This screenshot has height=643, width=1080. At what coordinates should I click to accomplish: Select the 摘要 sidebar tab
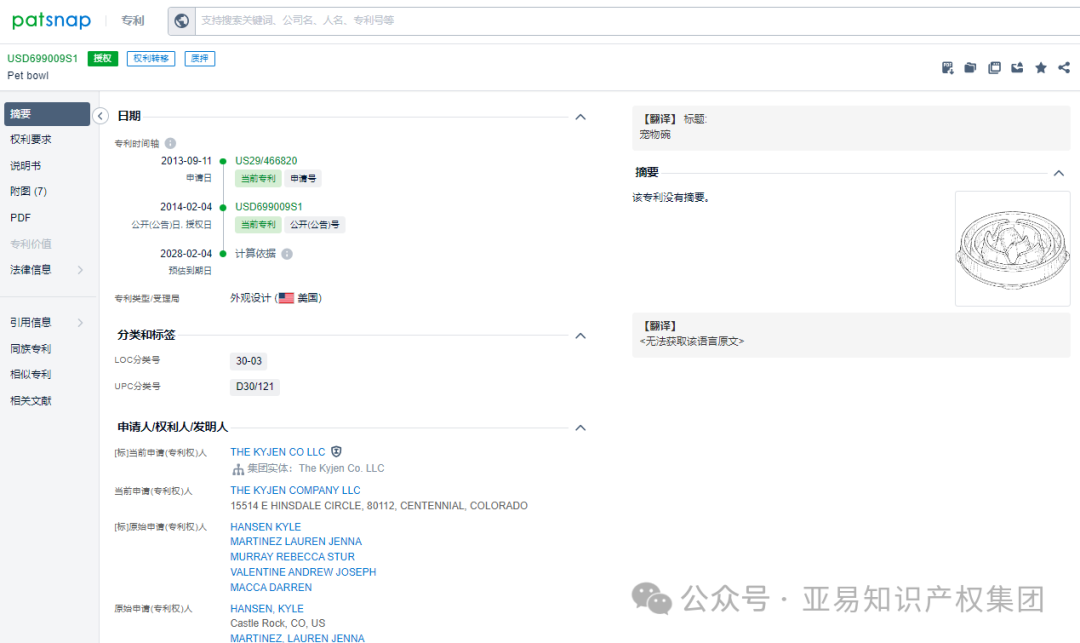point(47,114)
